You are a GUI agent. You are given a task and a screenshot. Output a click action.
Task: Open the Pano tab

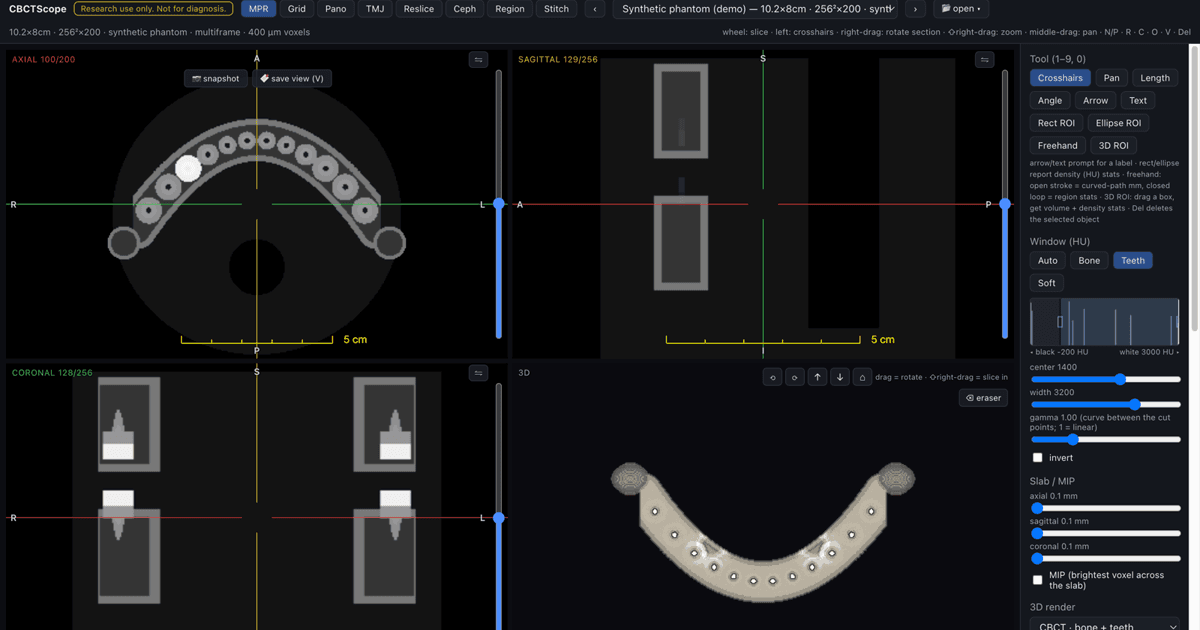336,9
